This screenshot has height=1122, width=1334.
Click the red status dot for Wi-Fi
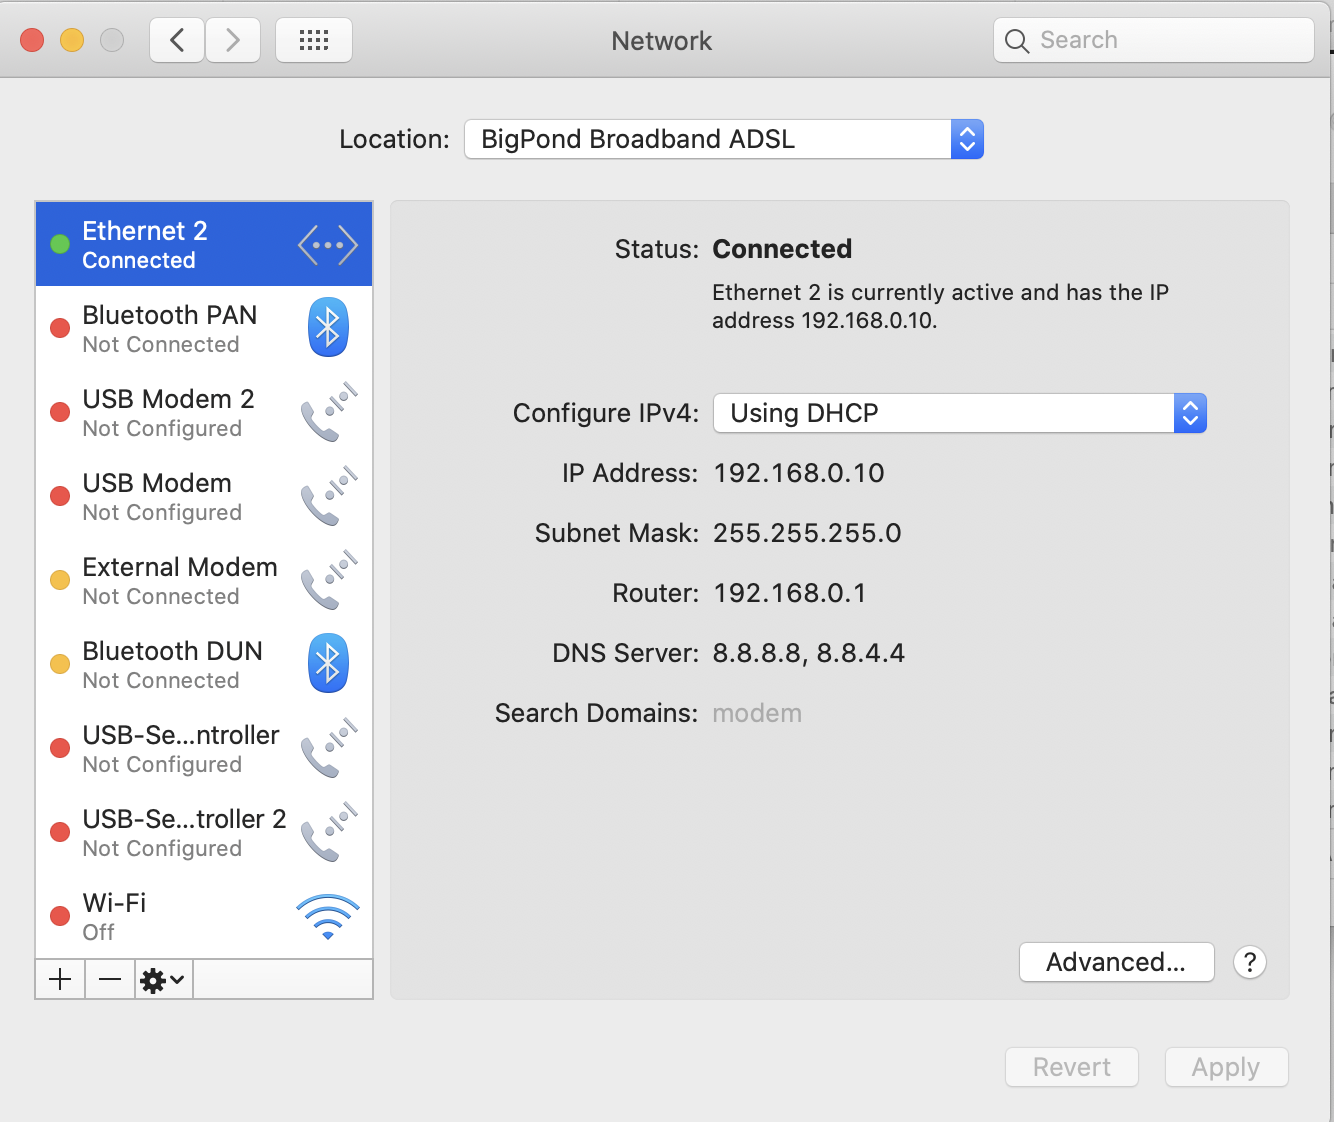[60, 916]
